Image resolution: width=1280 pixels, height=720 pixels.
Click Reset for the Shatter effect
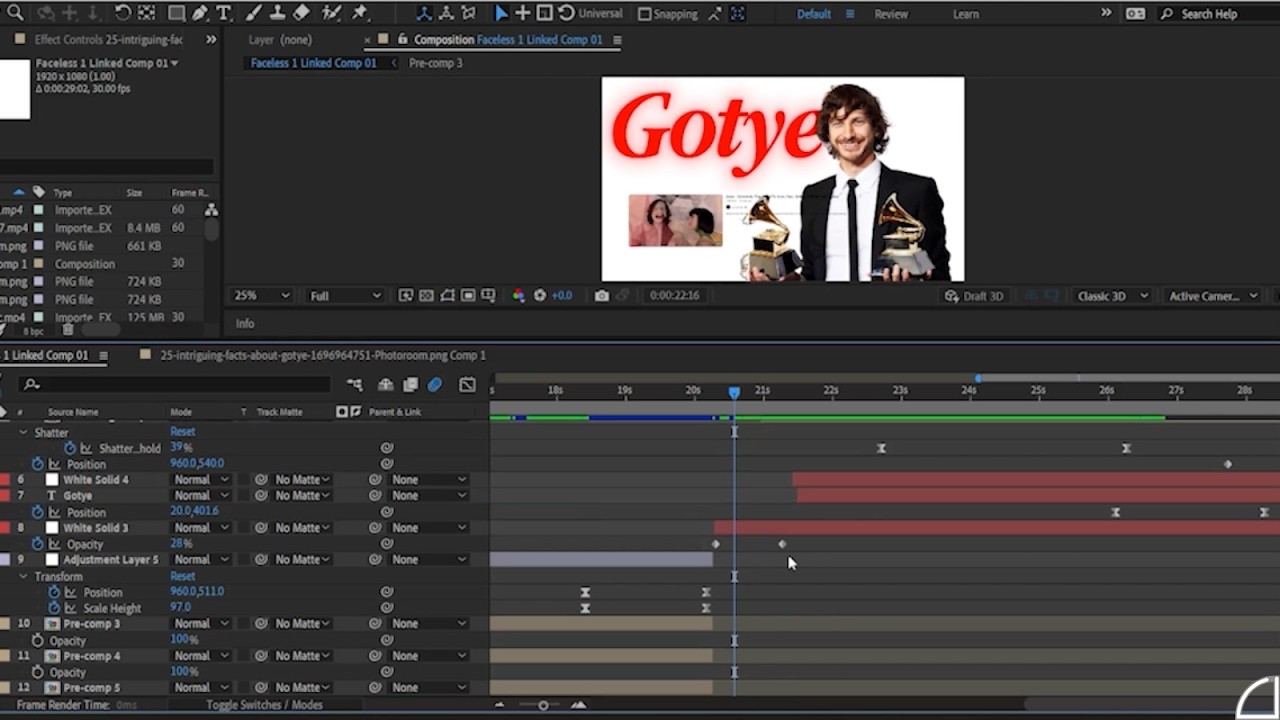(x=182, y=432)
